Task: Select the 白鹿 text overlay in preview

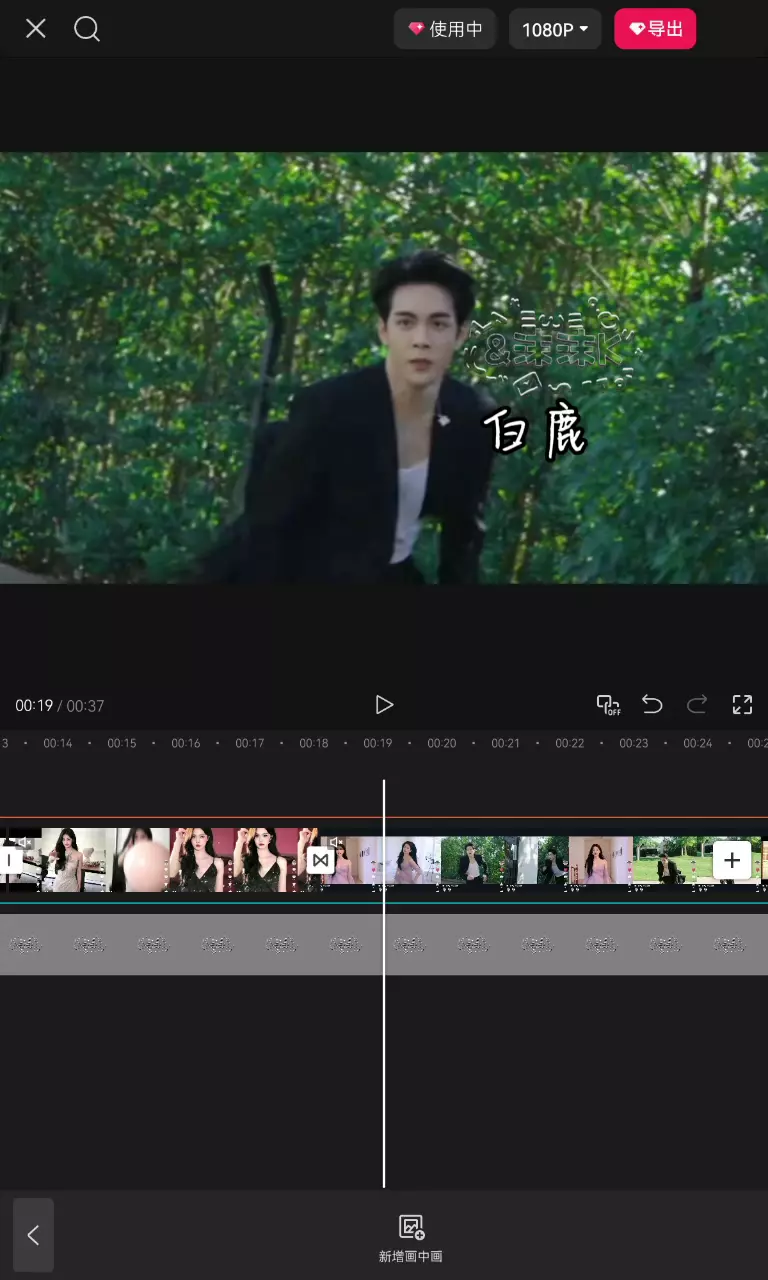Action: (534, 433)
